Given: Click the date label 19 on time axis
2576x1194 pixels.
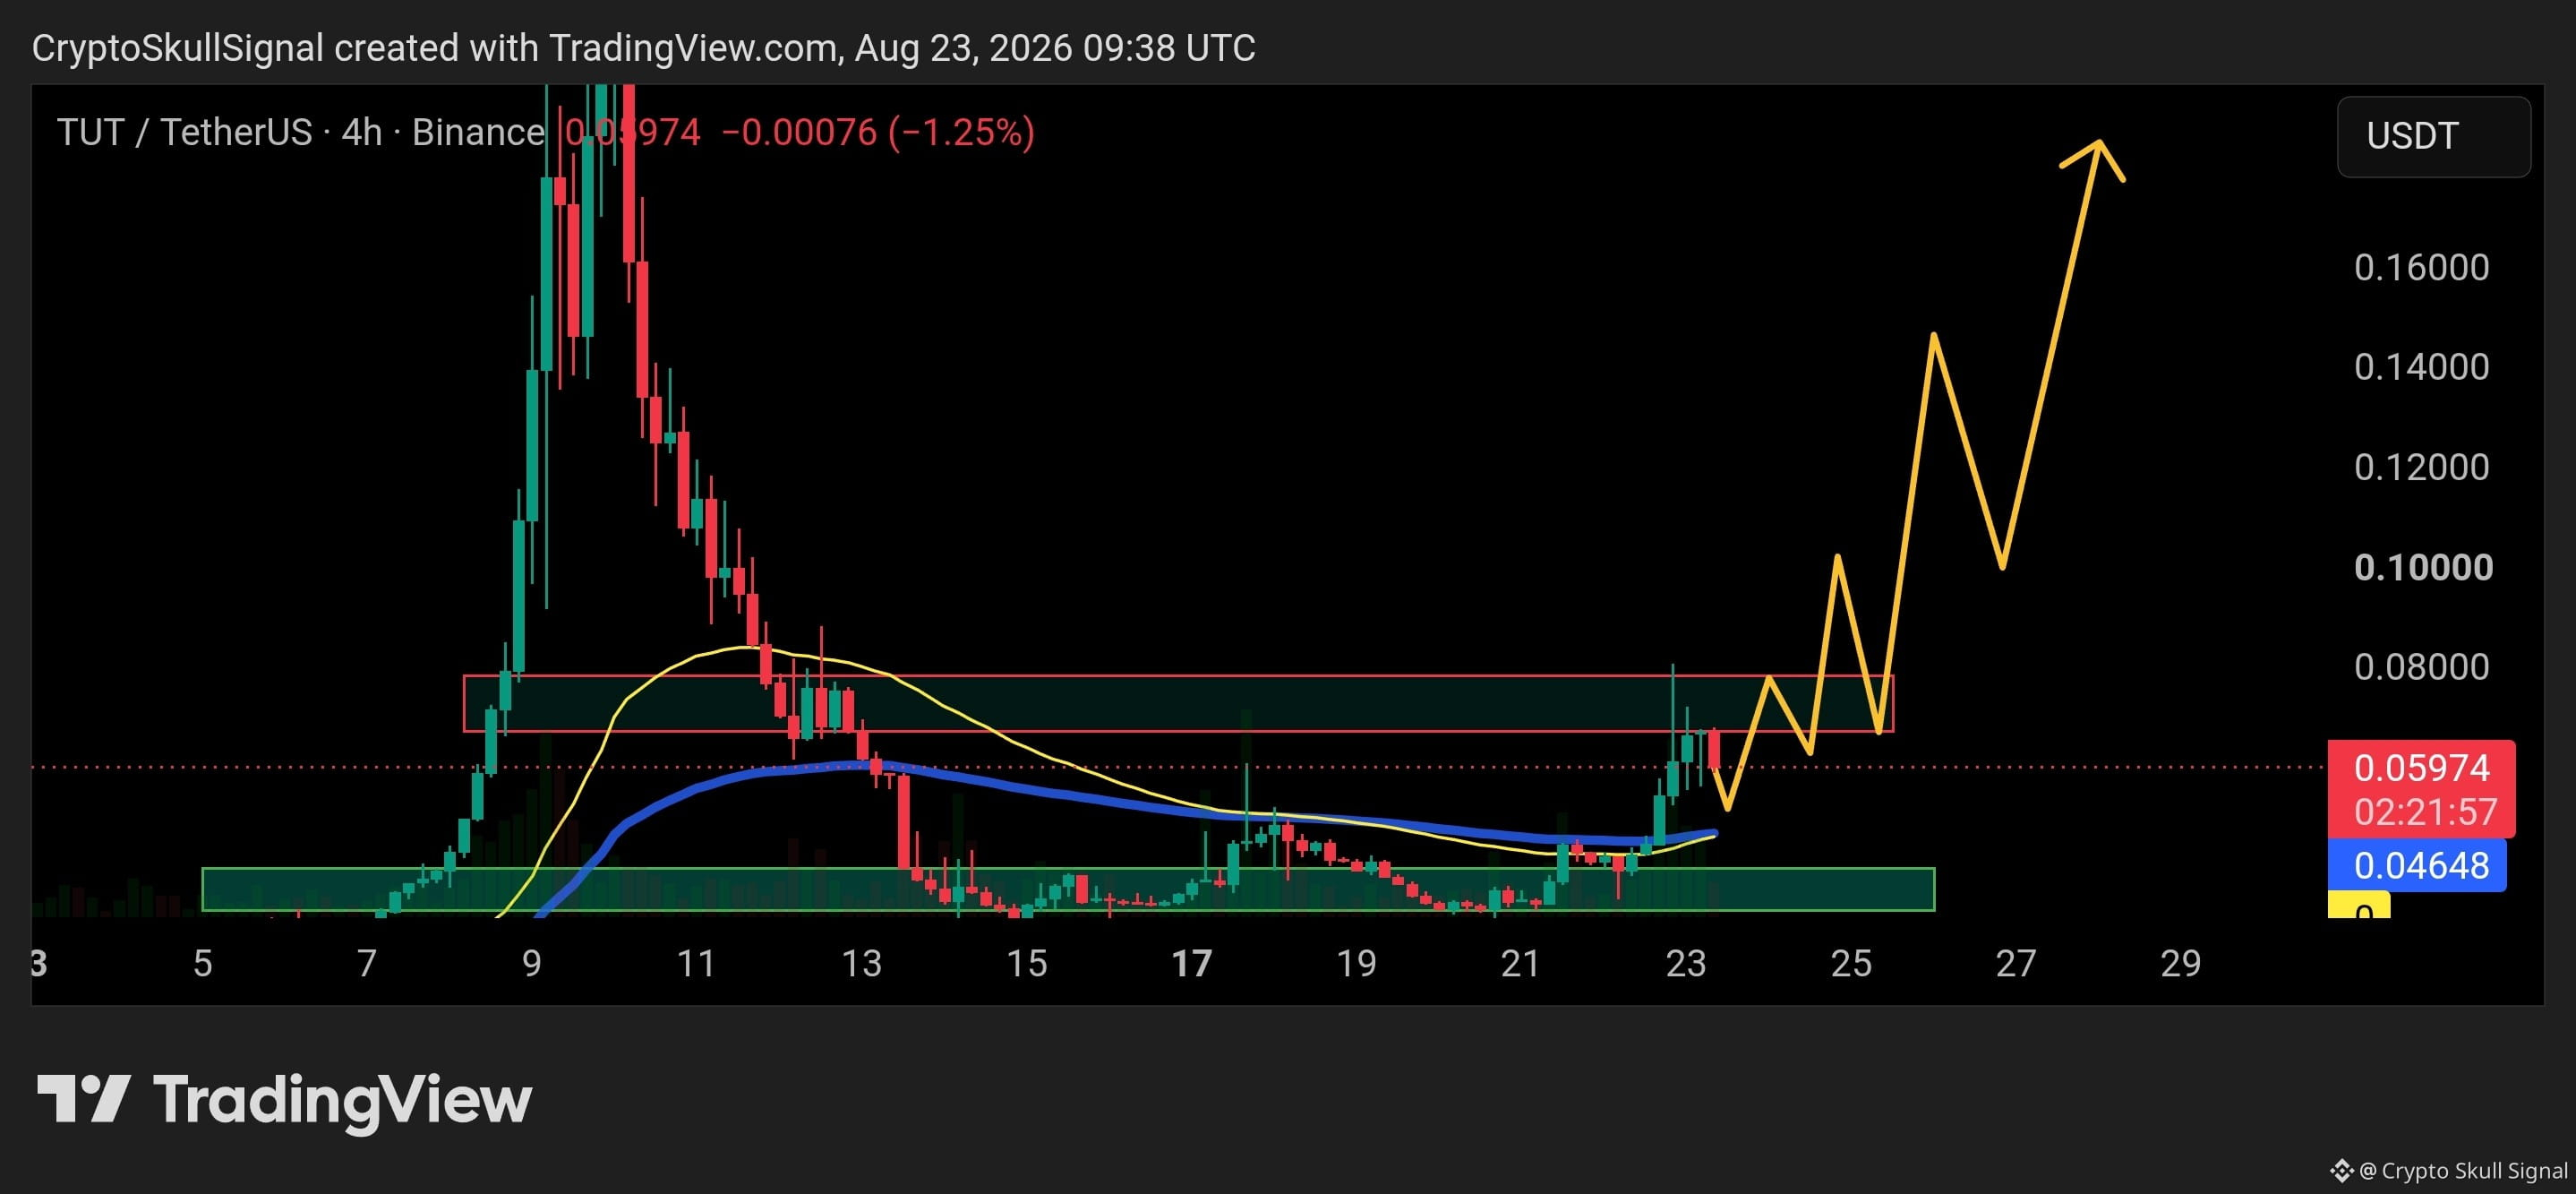Looking at the screenshot, I should point(1356,963).
